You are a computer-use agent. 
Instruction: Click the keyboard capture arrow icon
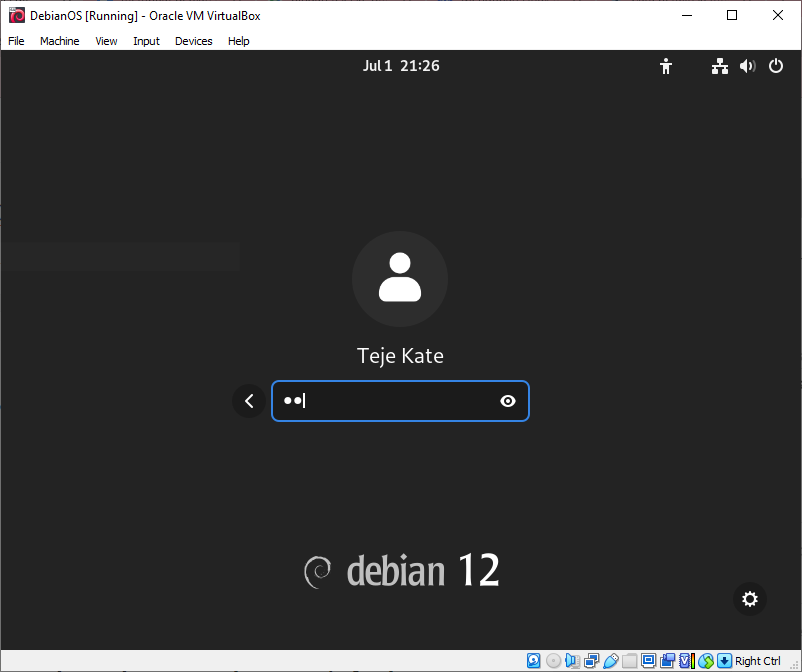pyautogui.click(x=724, y=661)
